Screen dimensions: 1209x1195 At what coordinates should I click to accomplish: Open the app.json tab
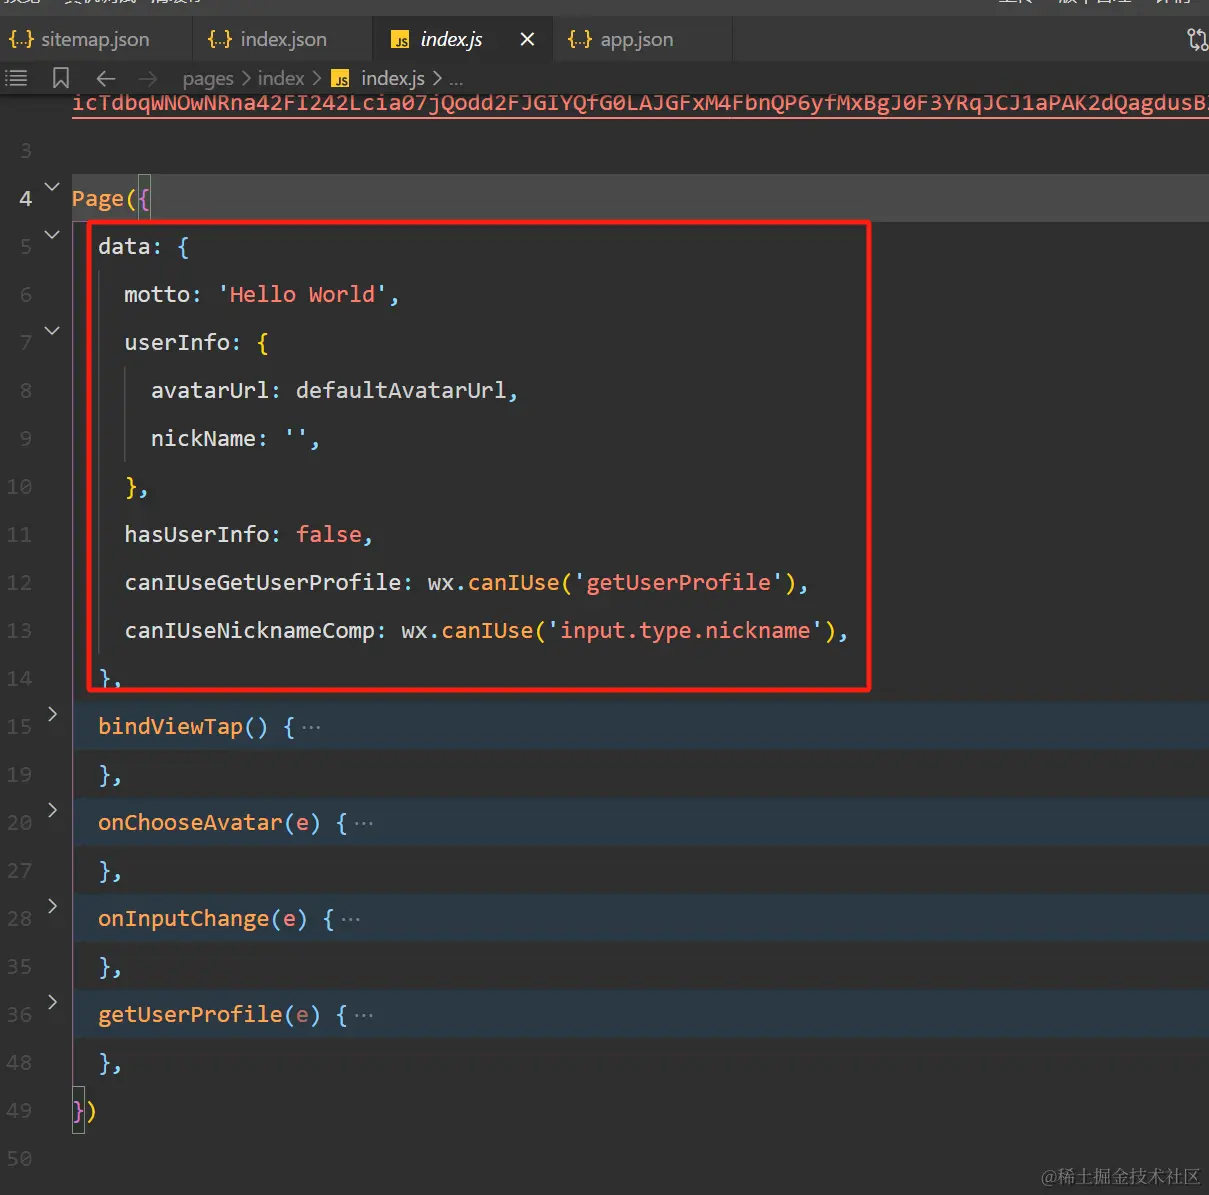pos(621,39)
